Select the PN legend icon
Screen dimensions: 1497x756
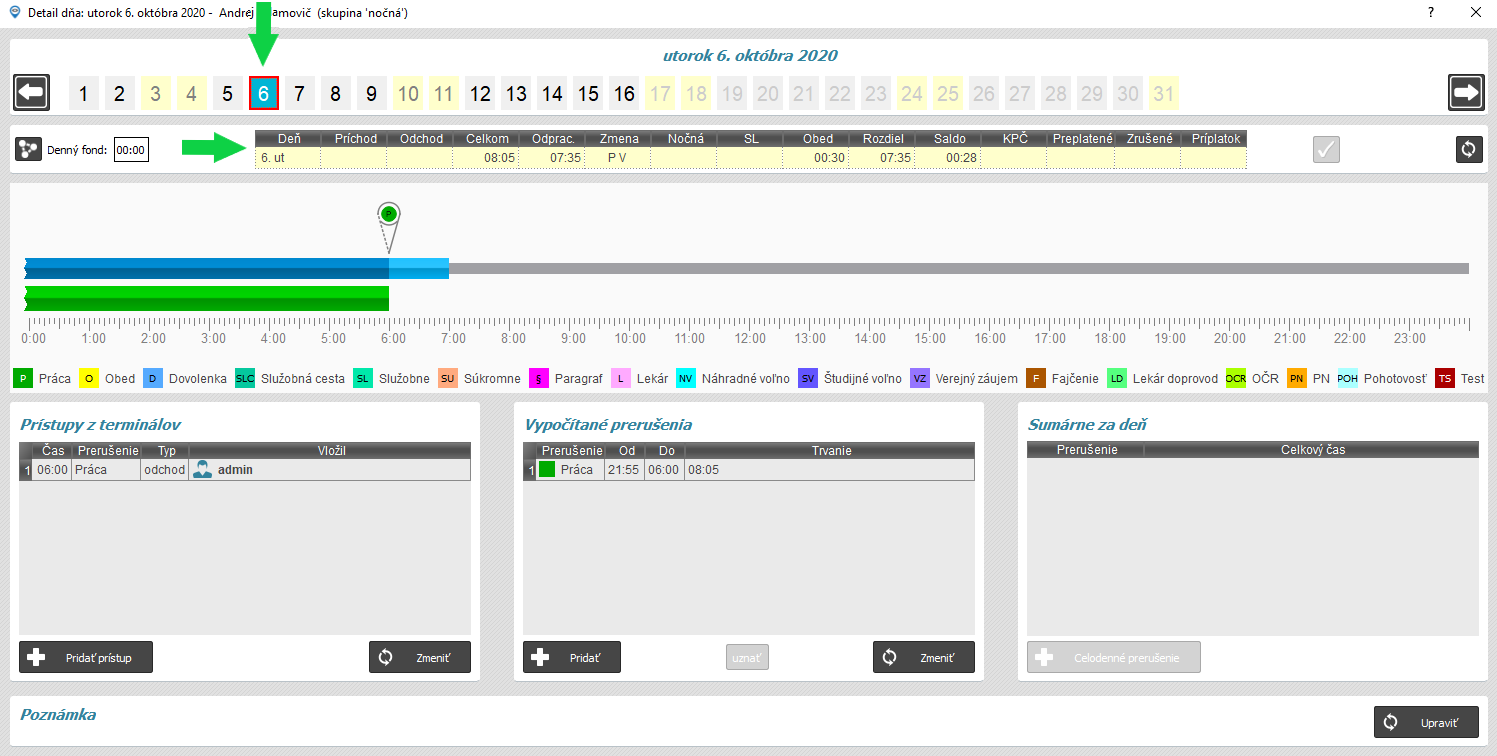coord(1296,379)
